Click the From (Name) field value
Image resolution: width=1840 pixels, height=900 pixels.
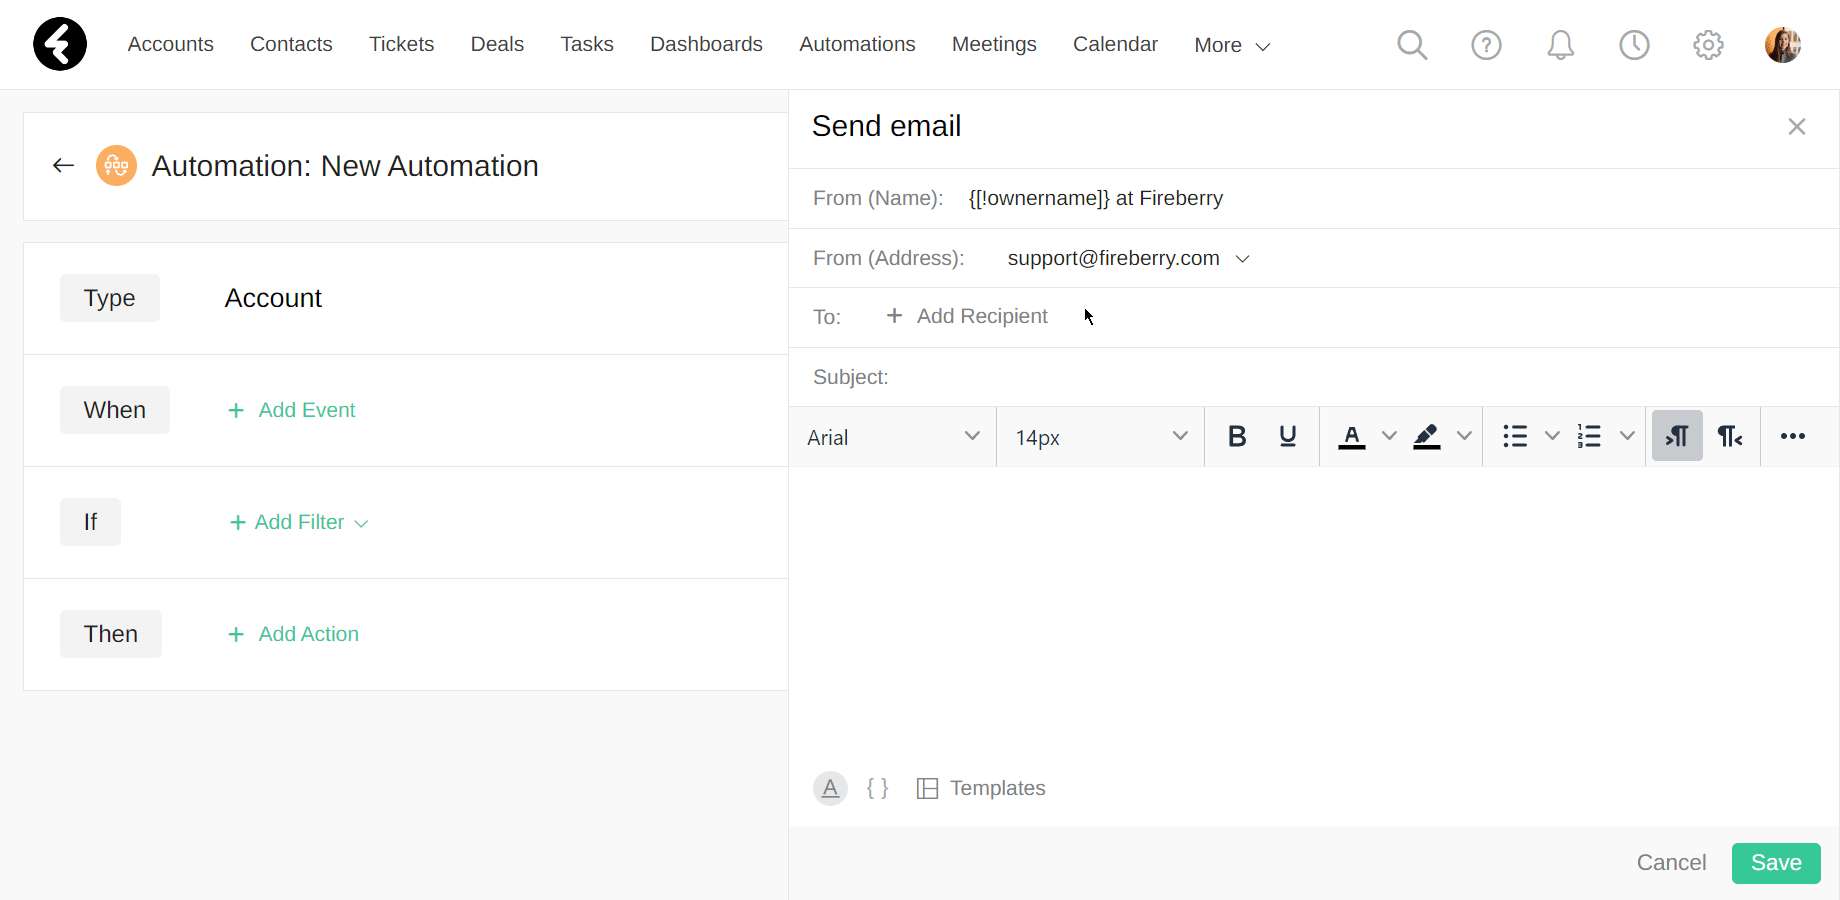[x=1096, y=198]
